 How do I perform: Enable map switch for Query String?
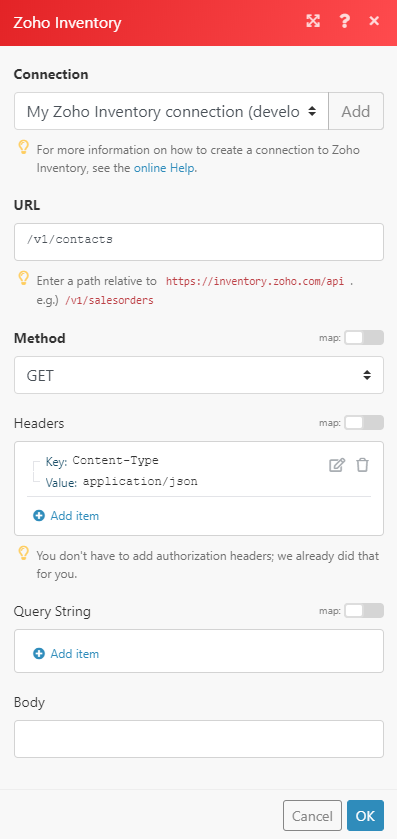coord(364,611)
